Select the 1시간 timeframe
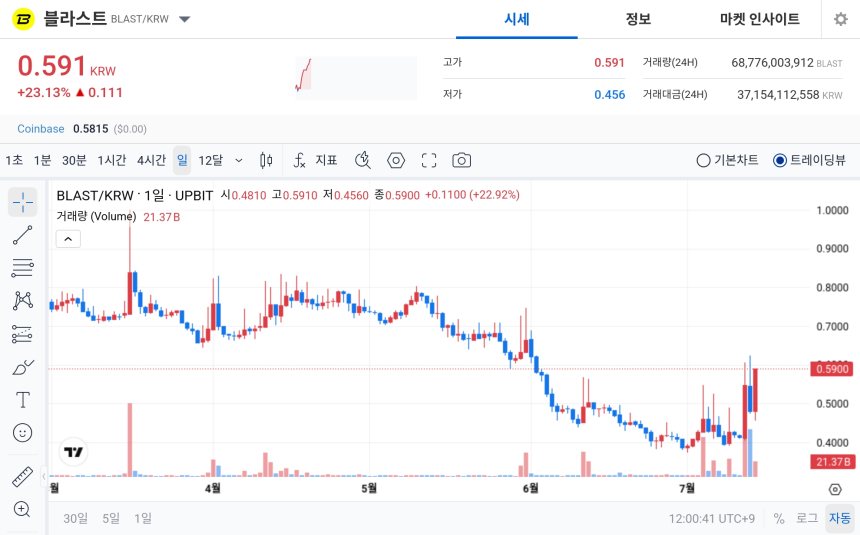The width and height of the screenshot is (860, 535). 112,160
